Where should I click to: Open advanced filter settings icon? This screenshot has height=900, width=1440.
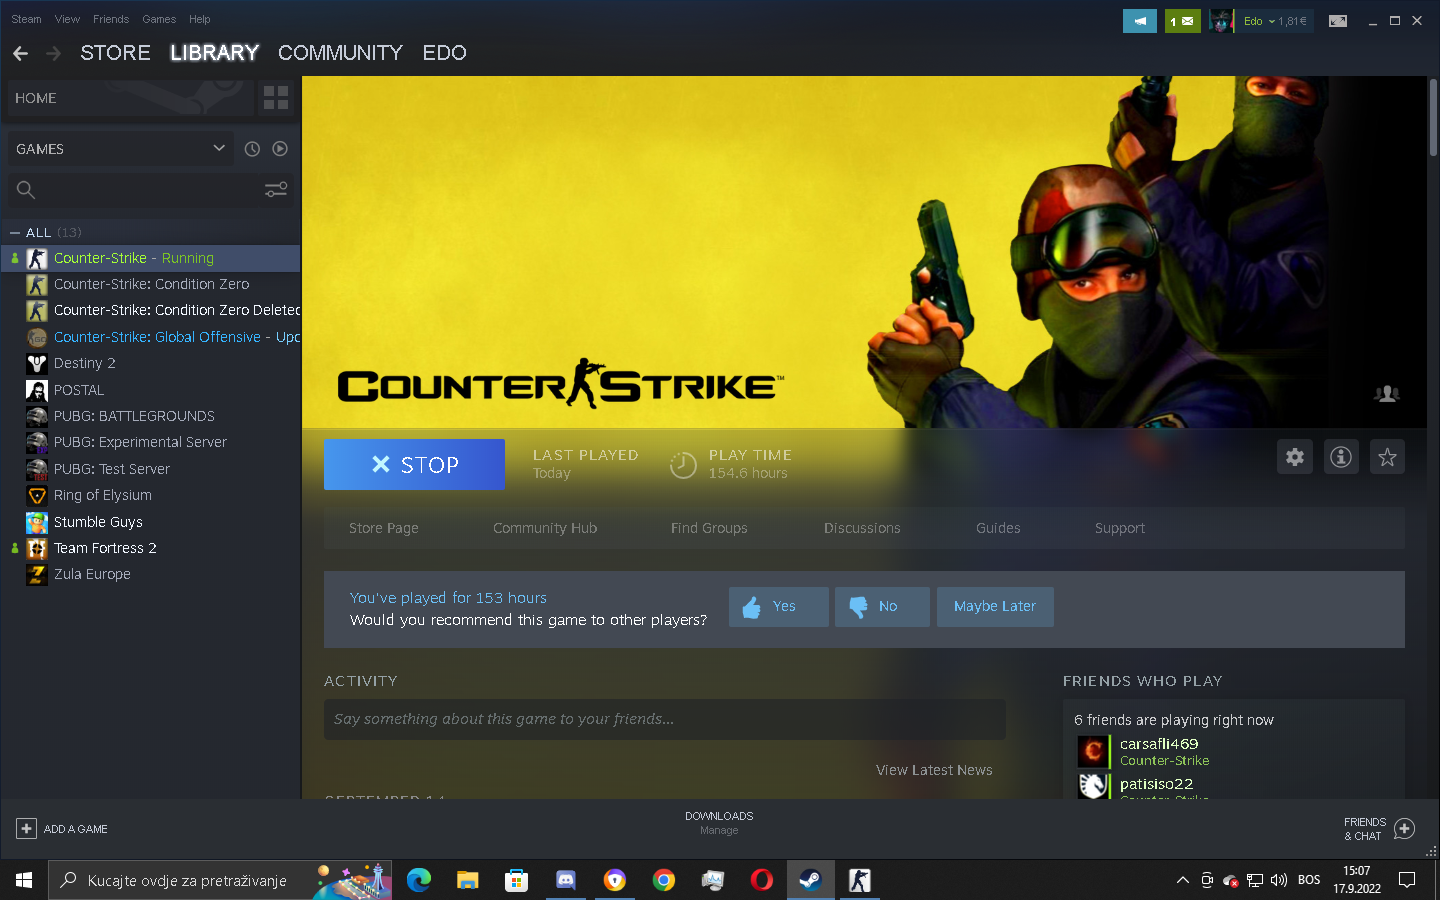[276, 190]
